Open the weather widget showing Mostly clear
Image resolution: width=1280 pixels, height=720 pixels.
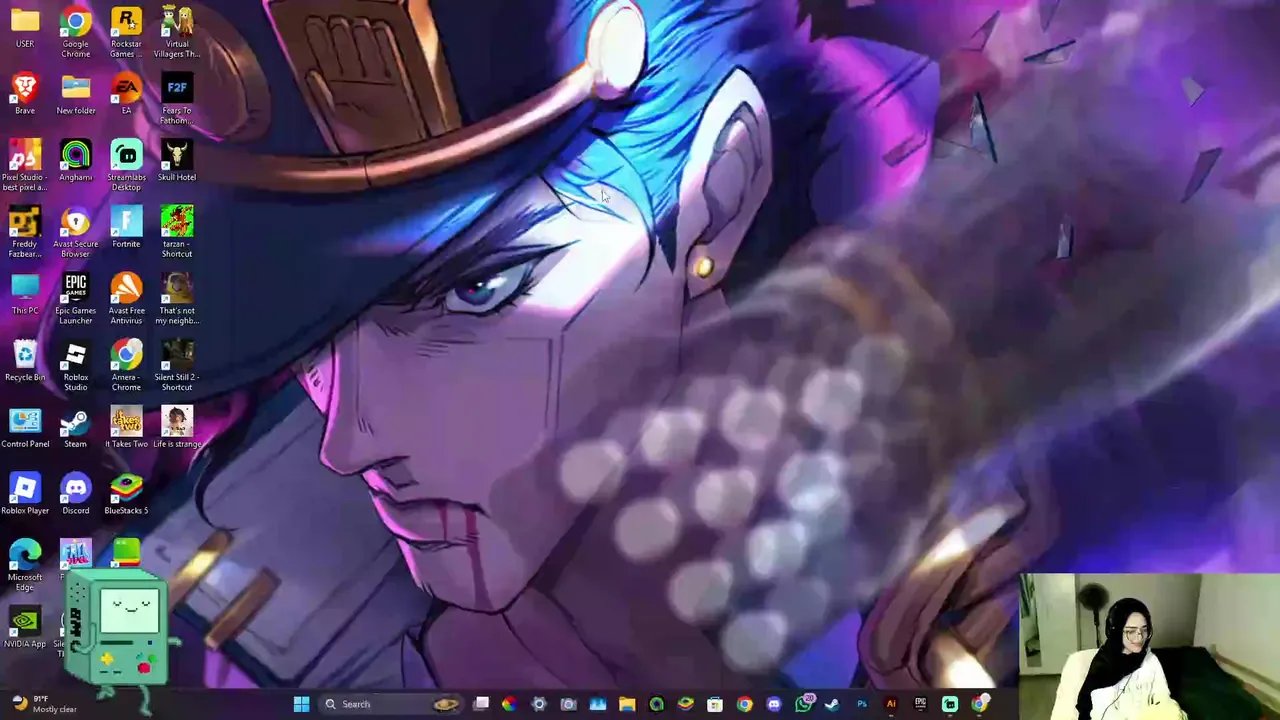pyautogui.click(x=45, y=704)
